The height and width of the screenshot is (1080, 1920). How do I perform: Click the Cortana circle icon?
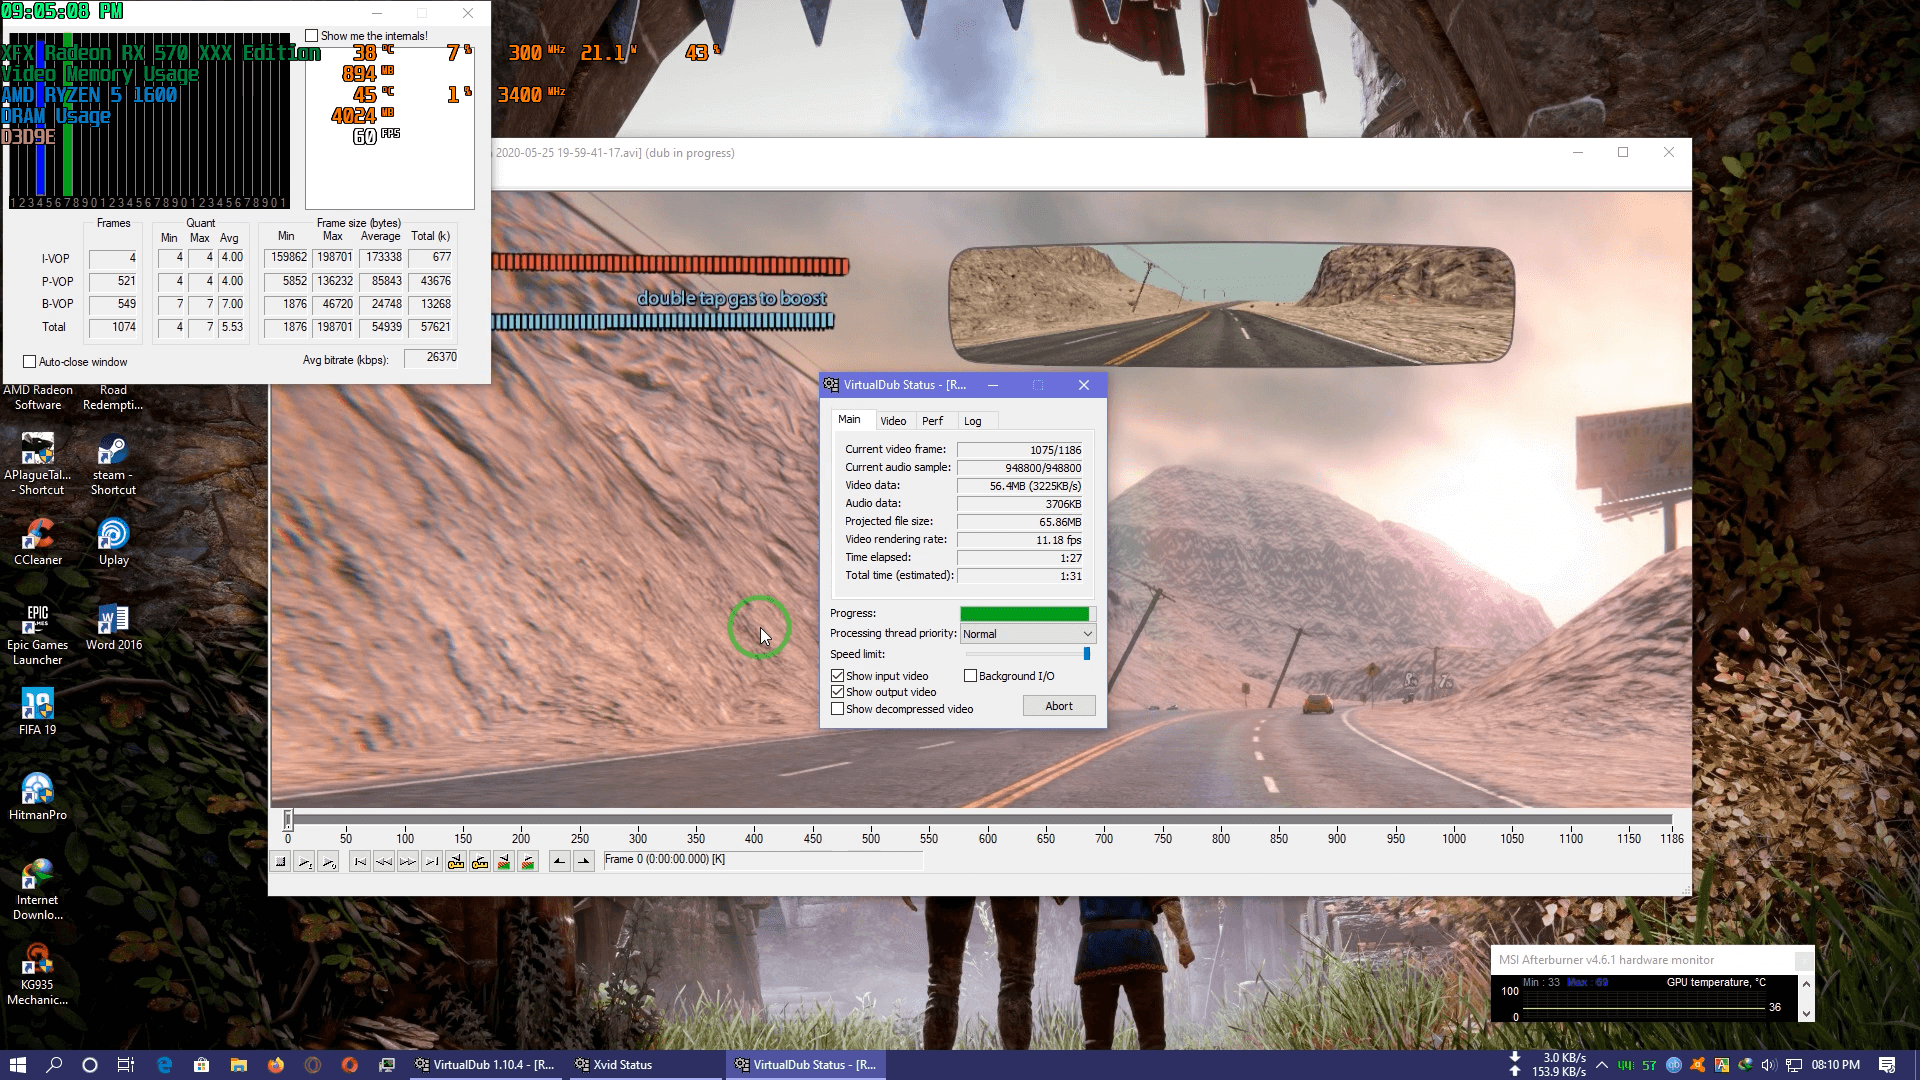tap(90, 1065)
